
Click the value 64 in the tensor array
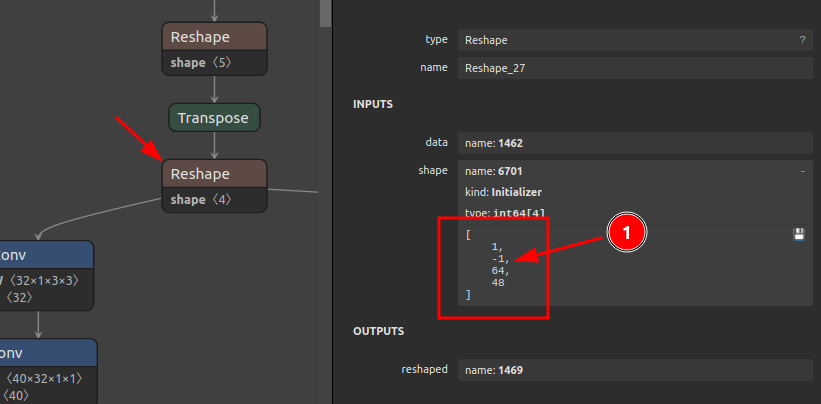(x=500, y=271)
